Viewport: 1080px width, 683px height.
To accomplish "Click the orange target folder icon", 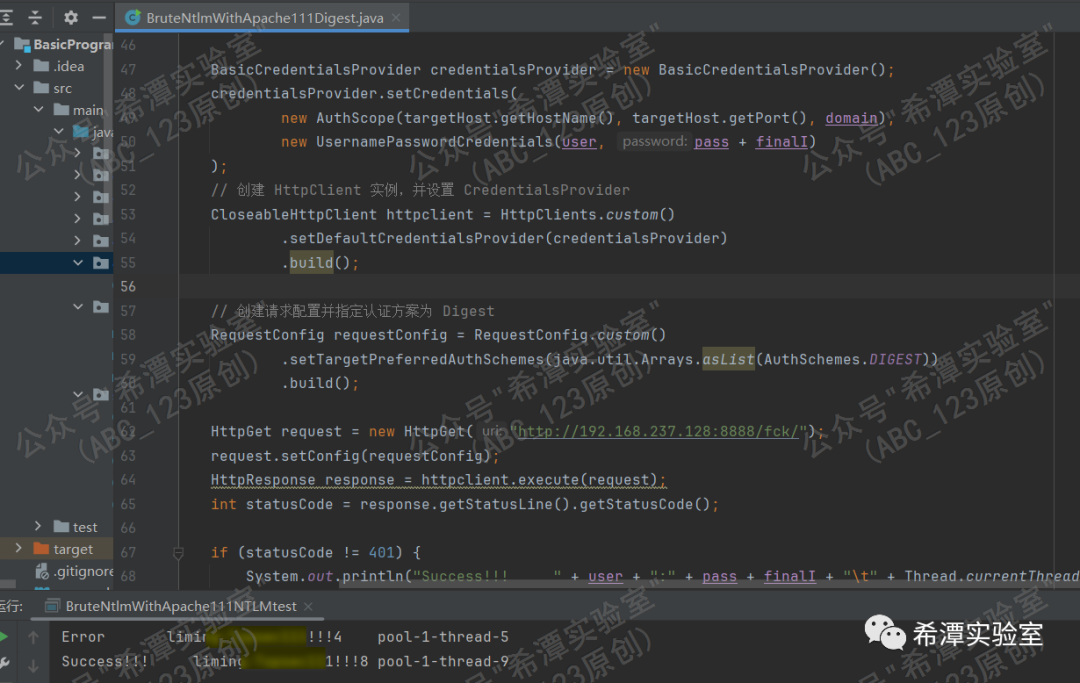I will [x=41, y=549].
